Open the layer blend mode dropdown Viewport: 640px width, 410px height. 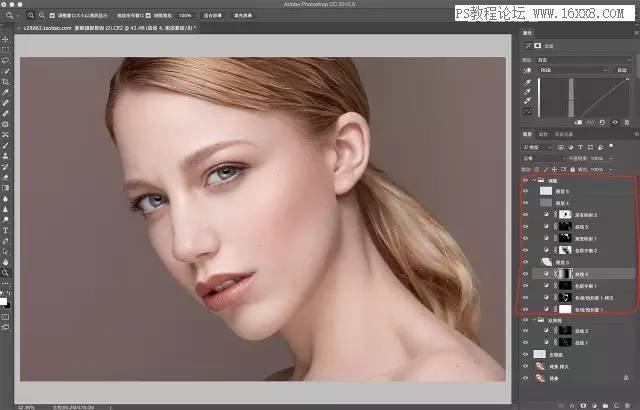[544, 158]
